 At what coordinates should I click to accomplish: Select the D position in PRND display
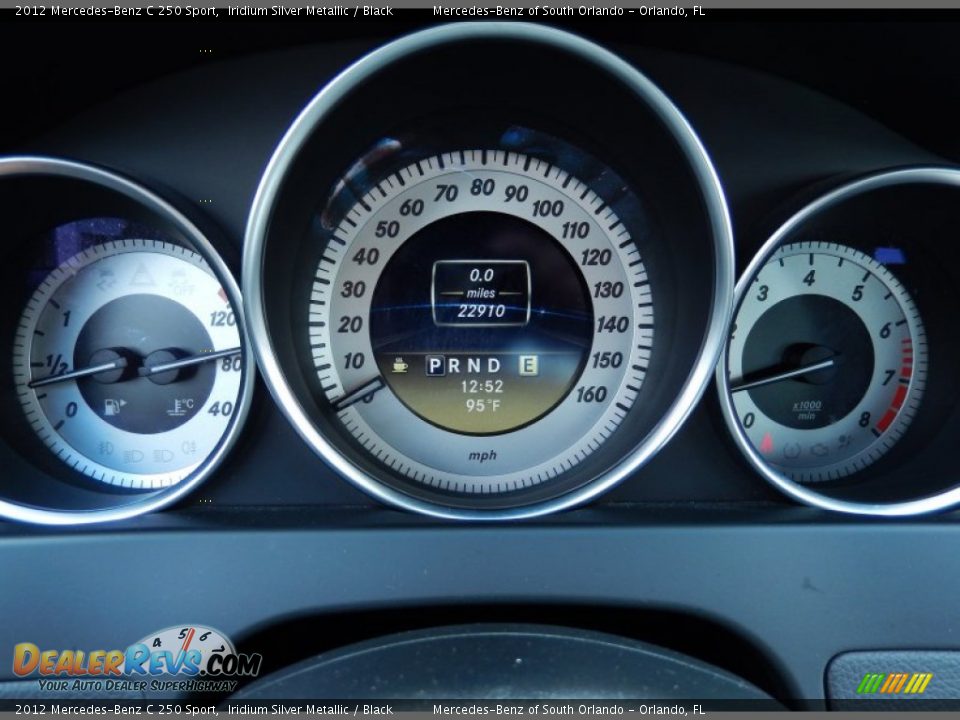(493, 365)
